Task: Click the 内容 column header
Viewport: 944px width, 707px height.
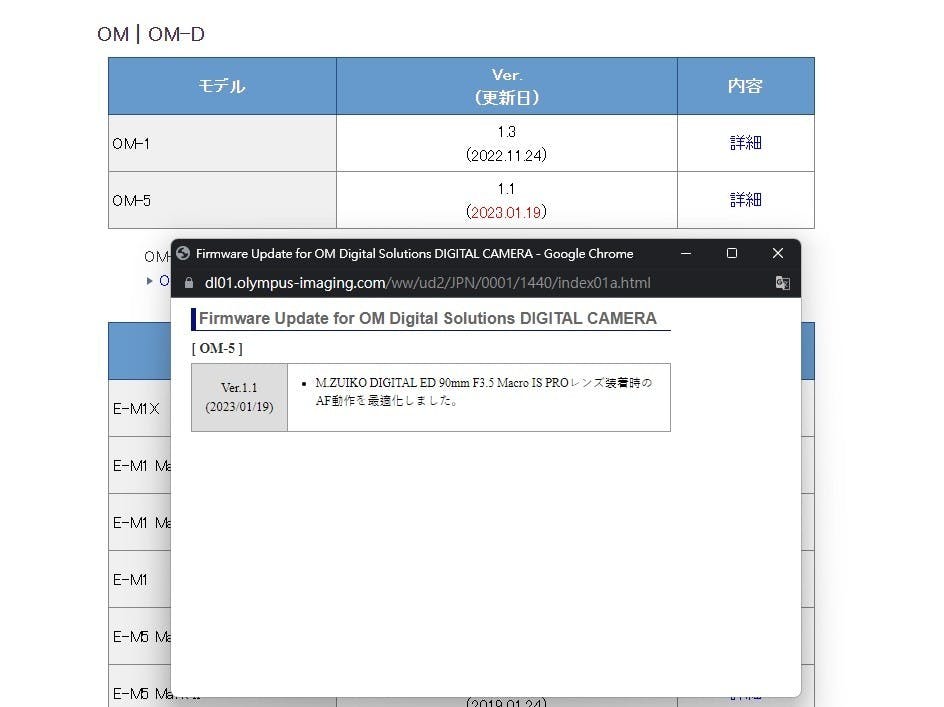Action: point(745,86)
